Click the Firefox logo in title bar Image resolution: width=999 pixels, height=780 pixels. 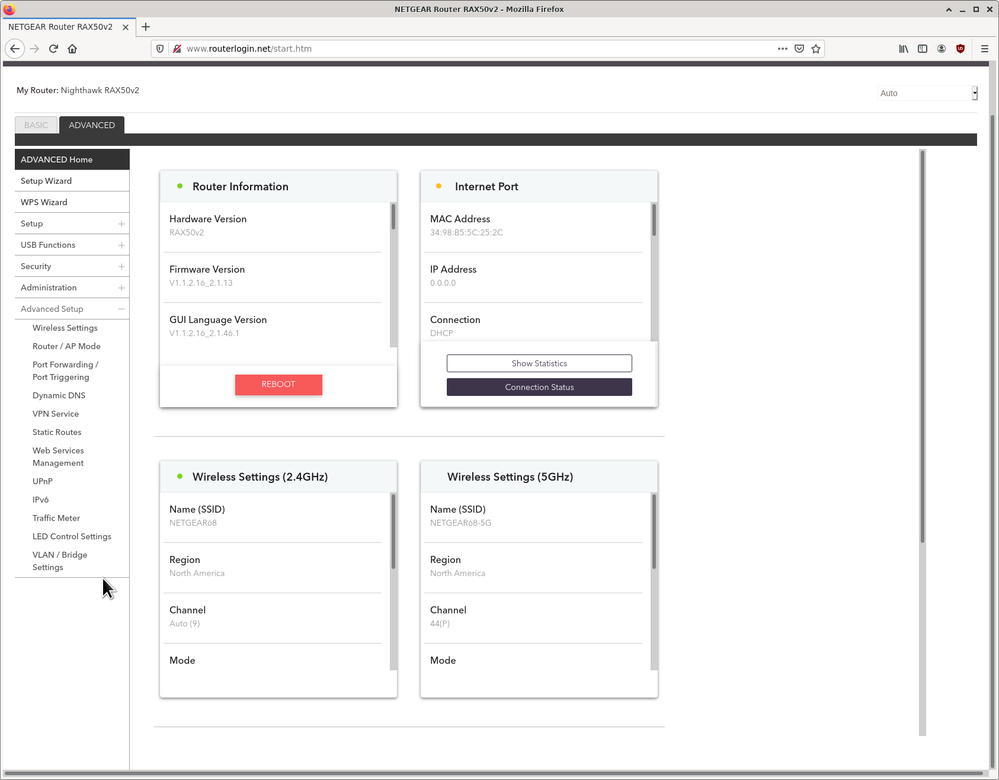tap(9, 9)
